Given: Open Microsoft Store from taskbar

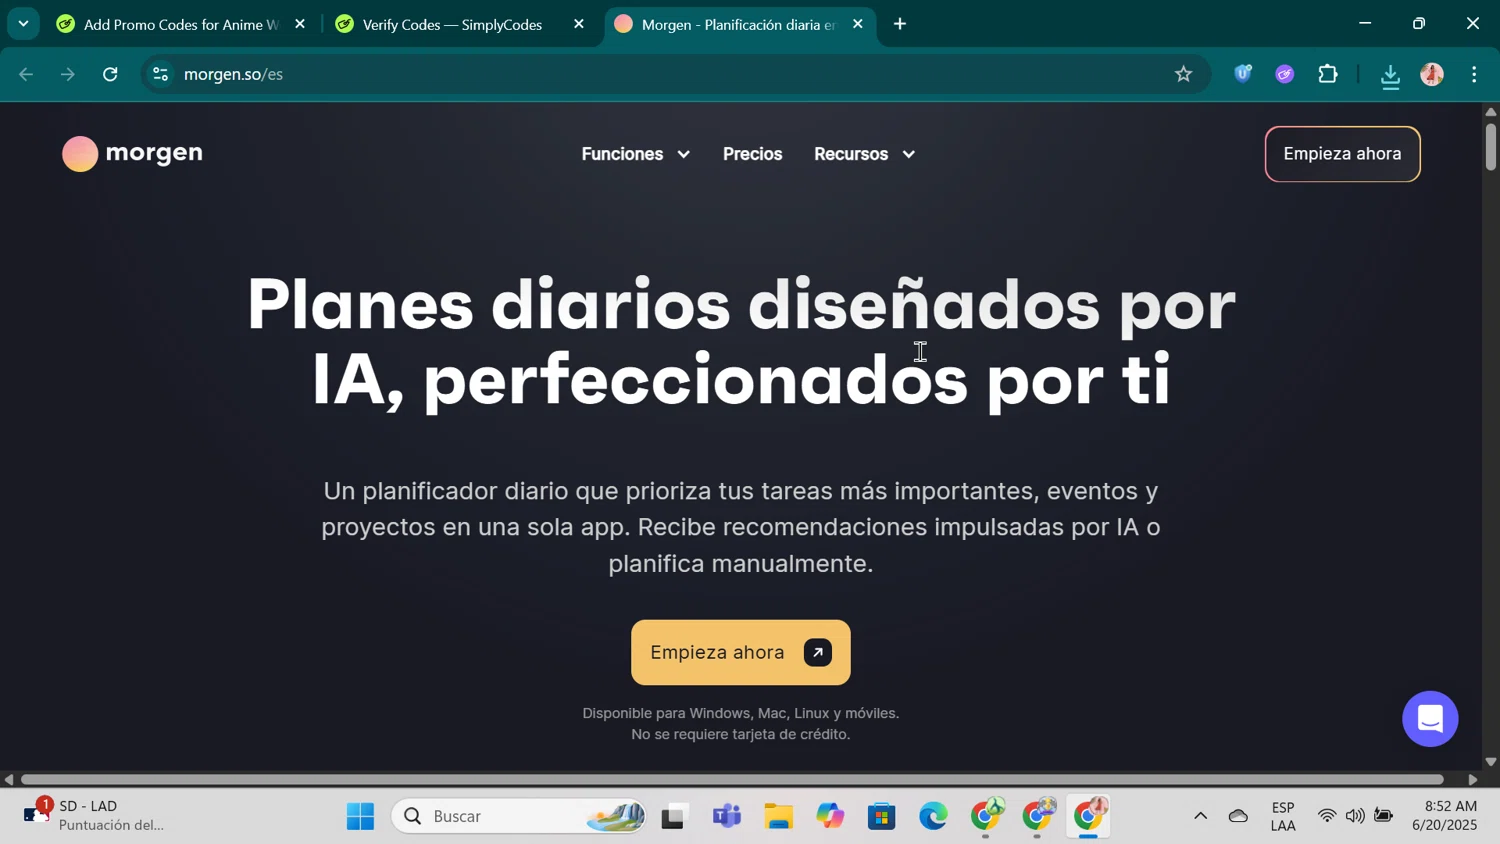Looking at the screenshot, I should coord(881,816).
